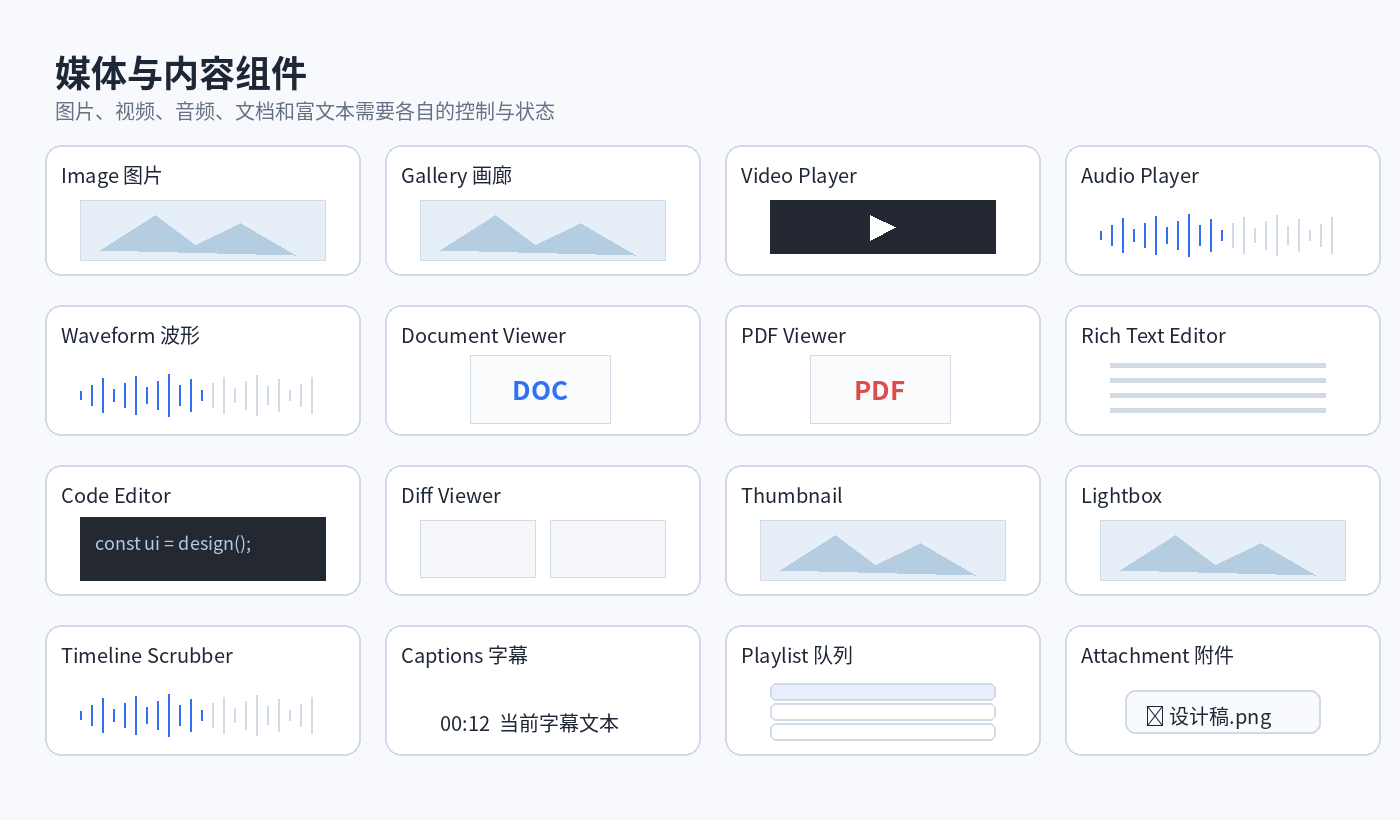Click the Waveform 波形 bars

196,395
